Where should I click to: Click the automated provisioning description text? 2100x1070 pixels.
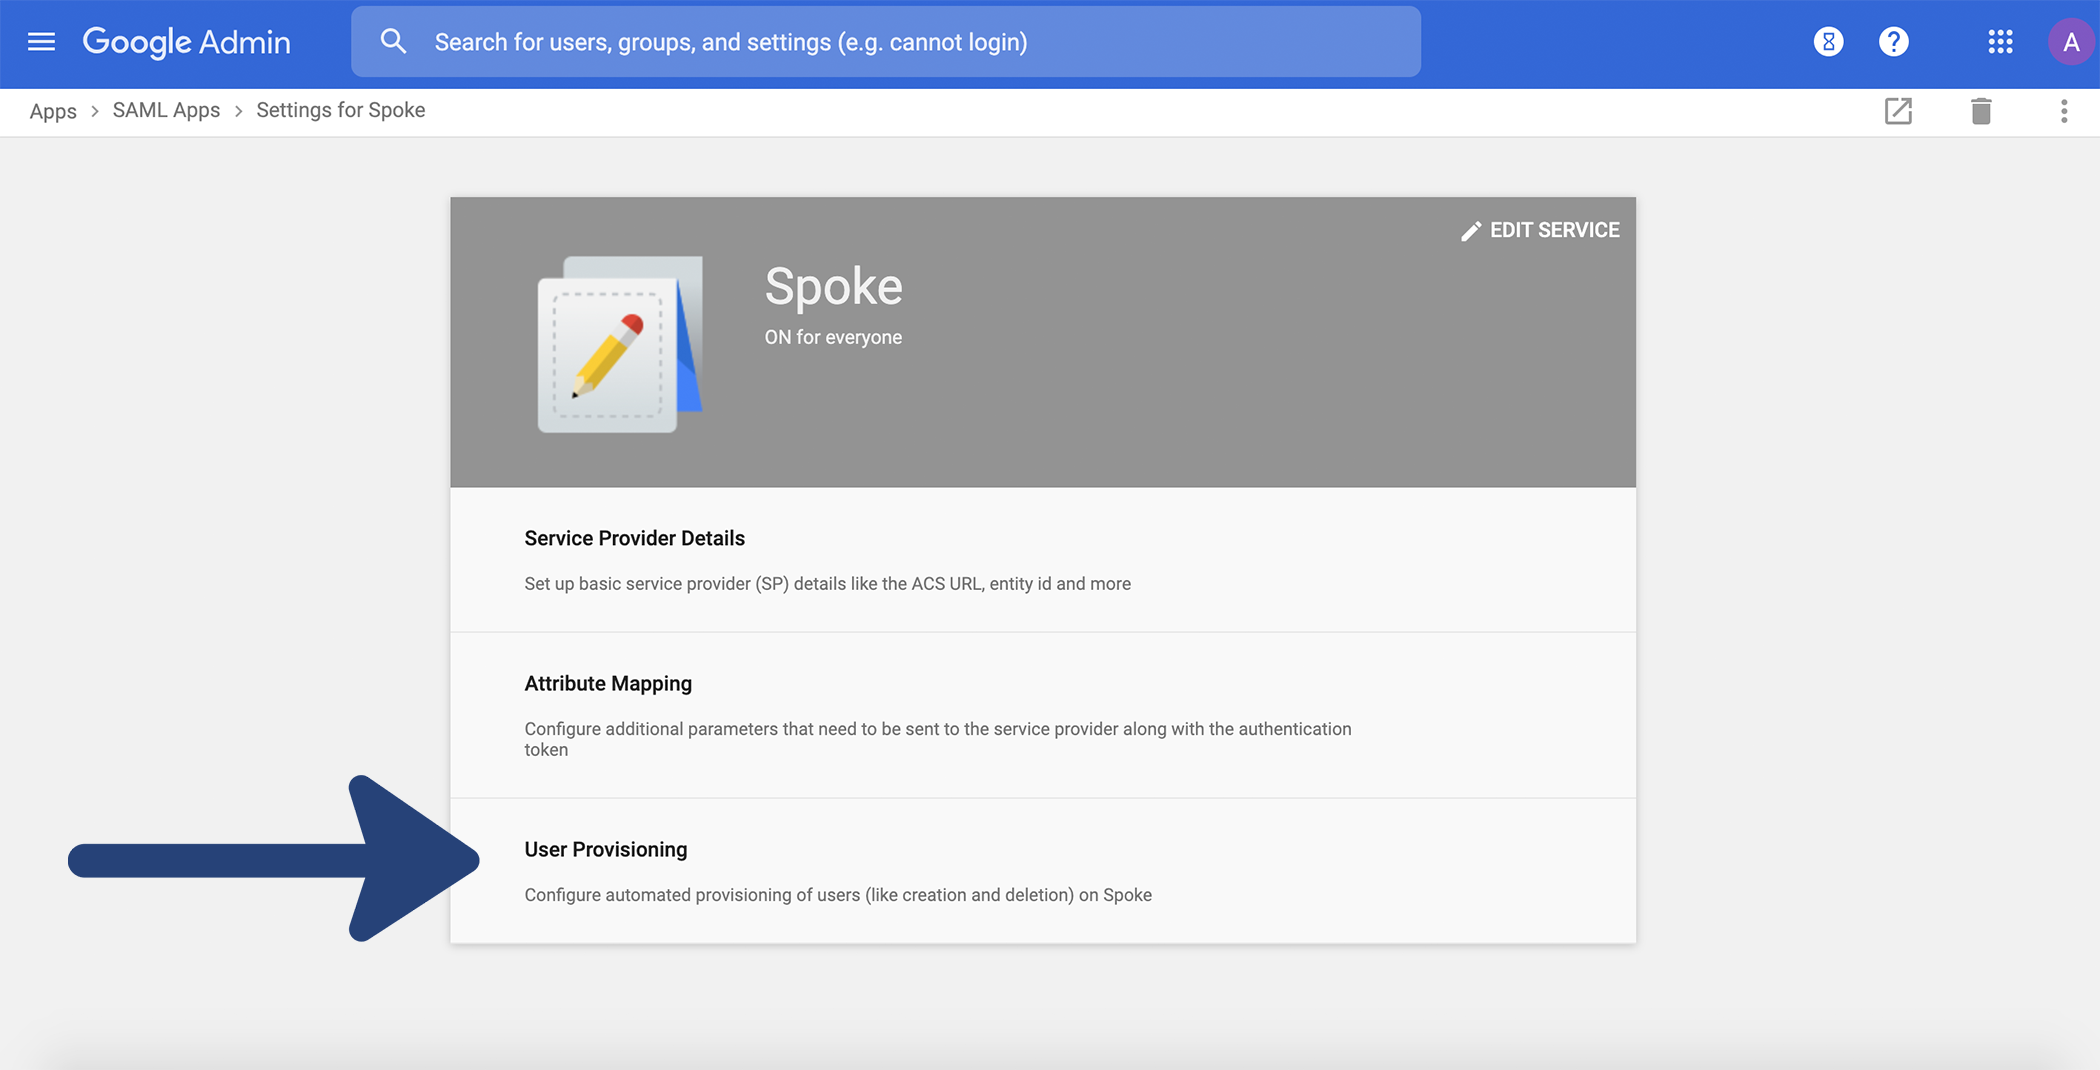[x=838, y=895]
